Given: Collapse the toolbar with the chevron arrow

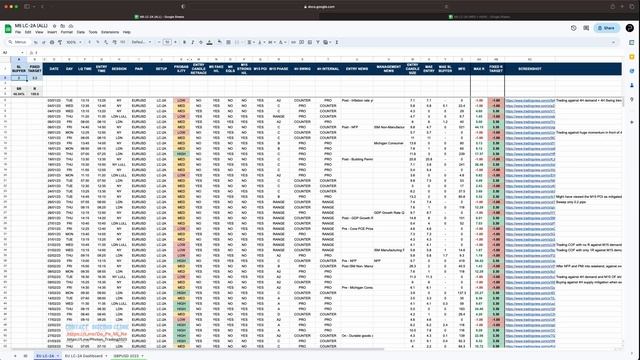Looking at the screenshot, I should click(x=613, y=42).
